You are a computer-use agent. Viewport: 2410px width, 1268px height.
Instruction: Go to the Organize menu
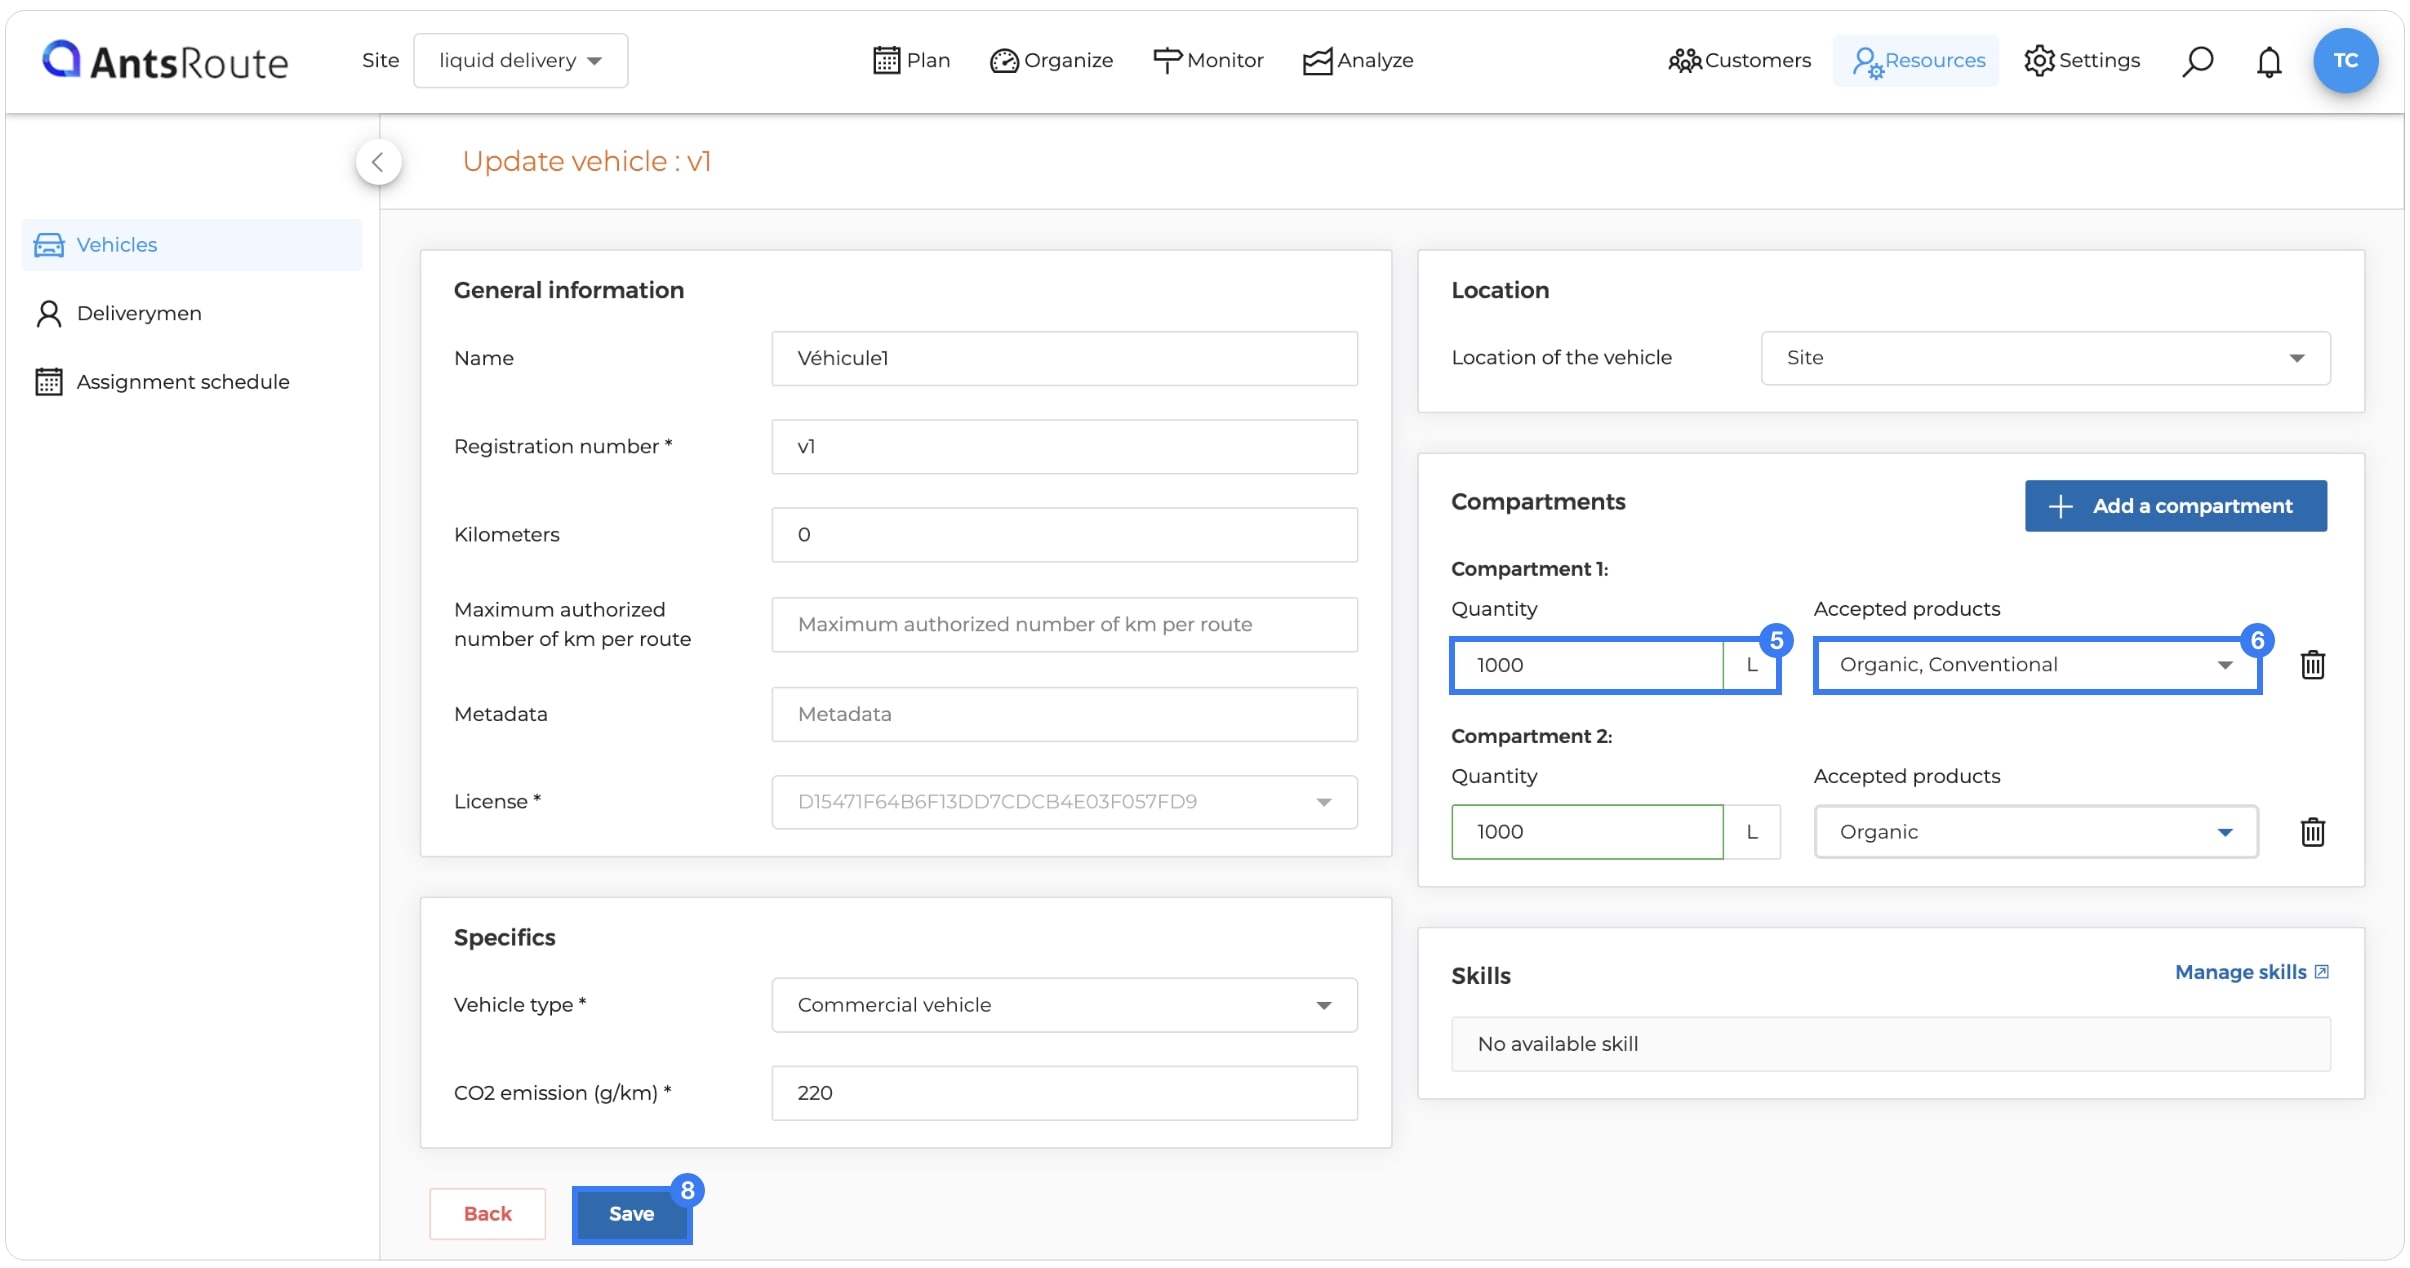pos(1051,61)
